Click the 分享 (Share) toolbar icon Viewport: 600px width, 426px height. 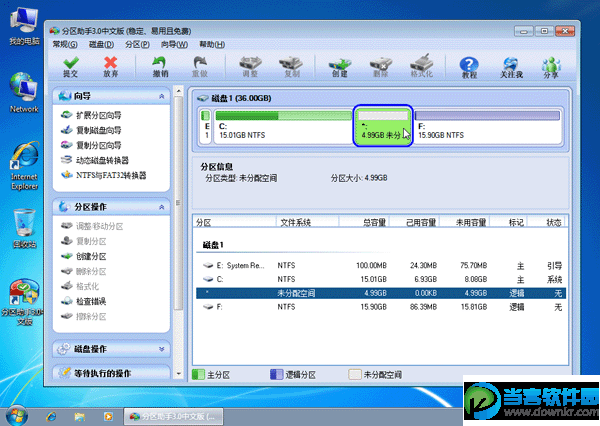point(551,67)
